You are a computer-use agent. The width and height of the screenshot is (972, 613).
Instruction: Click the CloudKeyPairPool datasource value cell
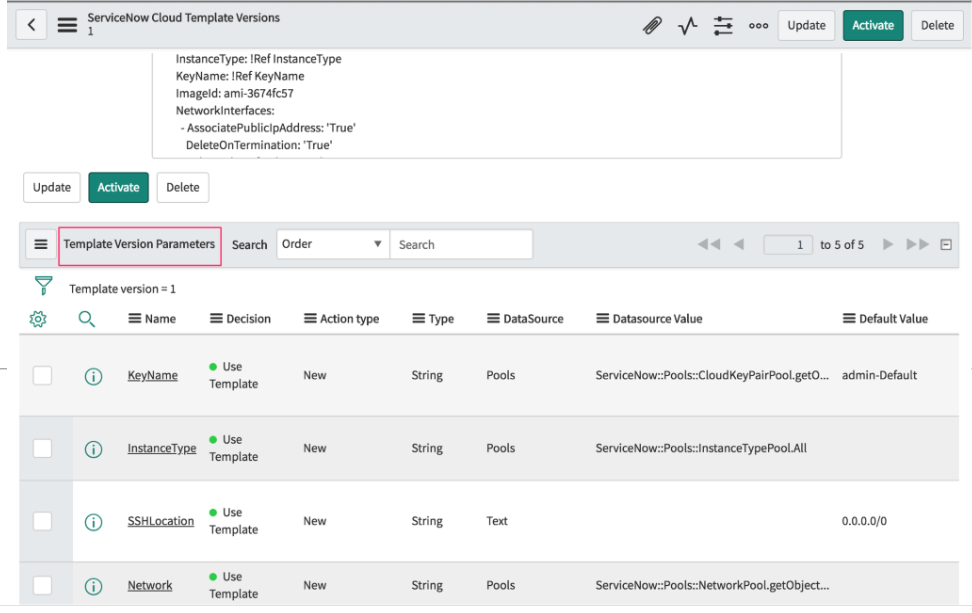coord(712,375)
